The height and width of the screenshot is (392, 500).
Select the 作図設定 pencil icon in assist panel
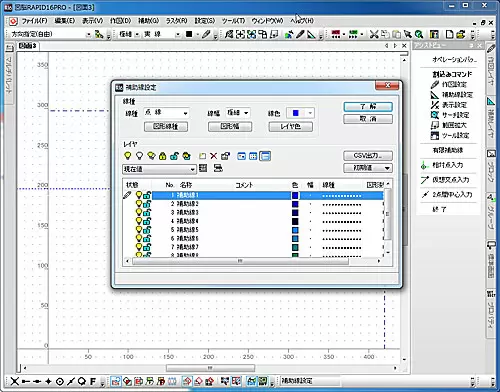point(434,84)
